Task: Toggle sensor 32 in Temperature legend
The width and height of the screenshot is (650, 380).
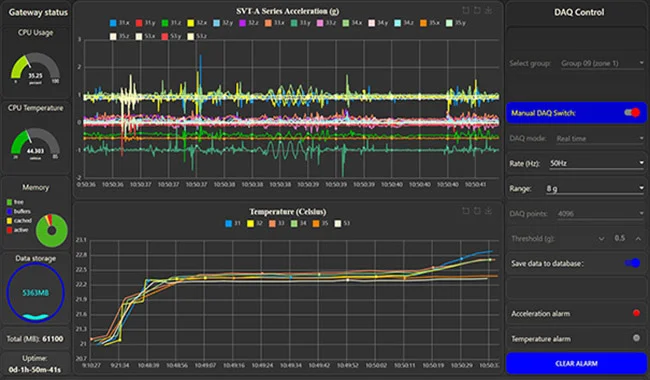Action: (x=255, y=223)
